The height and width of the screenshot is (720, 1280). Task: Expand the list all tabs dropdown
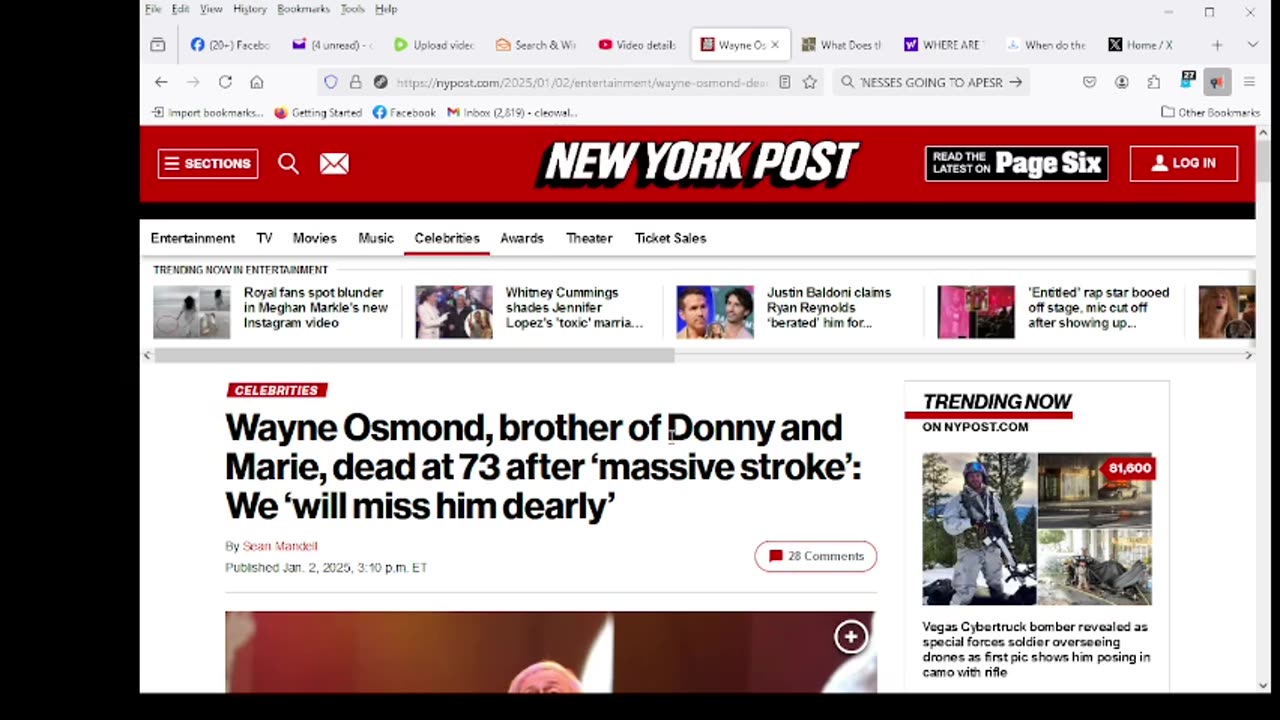1252,45
